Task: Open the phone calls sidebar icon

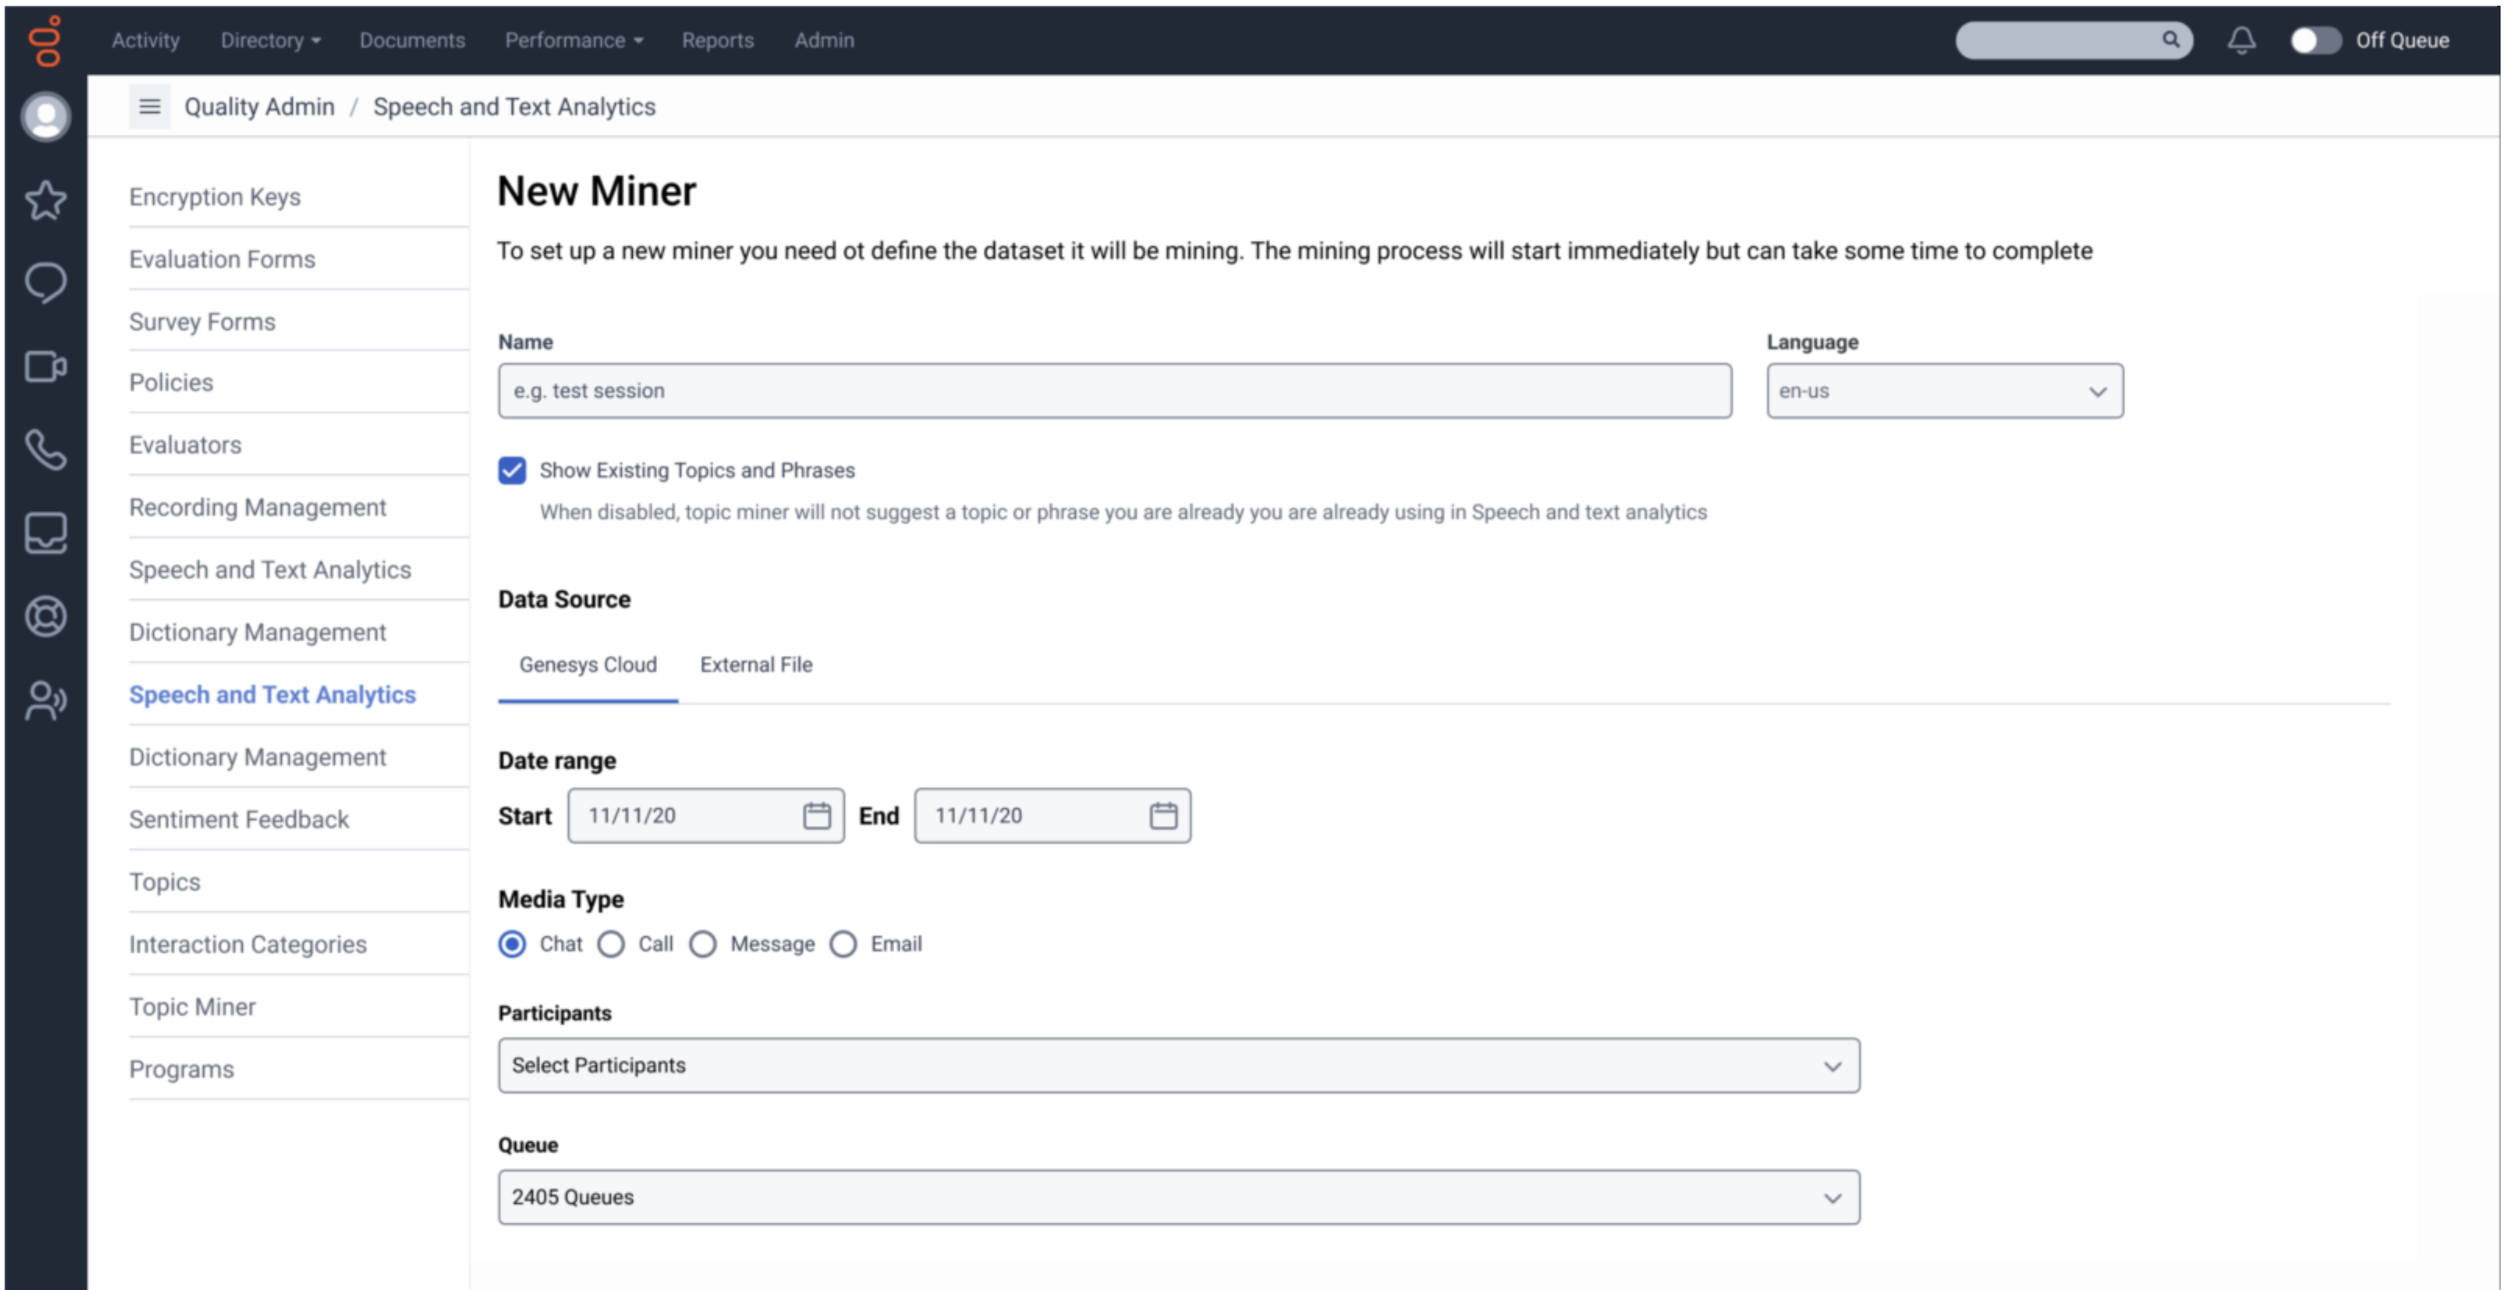Action: click(46, 450)
